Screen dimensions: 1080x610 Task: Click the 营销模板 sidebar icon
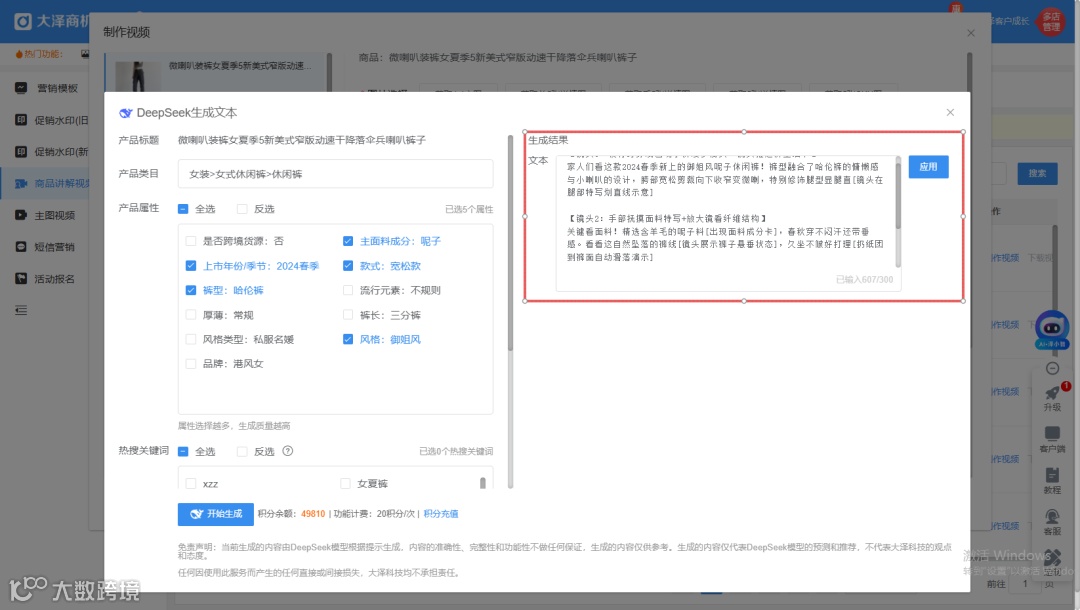click(21, 88)
